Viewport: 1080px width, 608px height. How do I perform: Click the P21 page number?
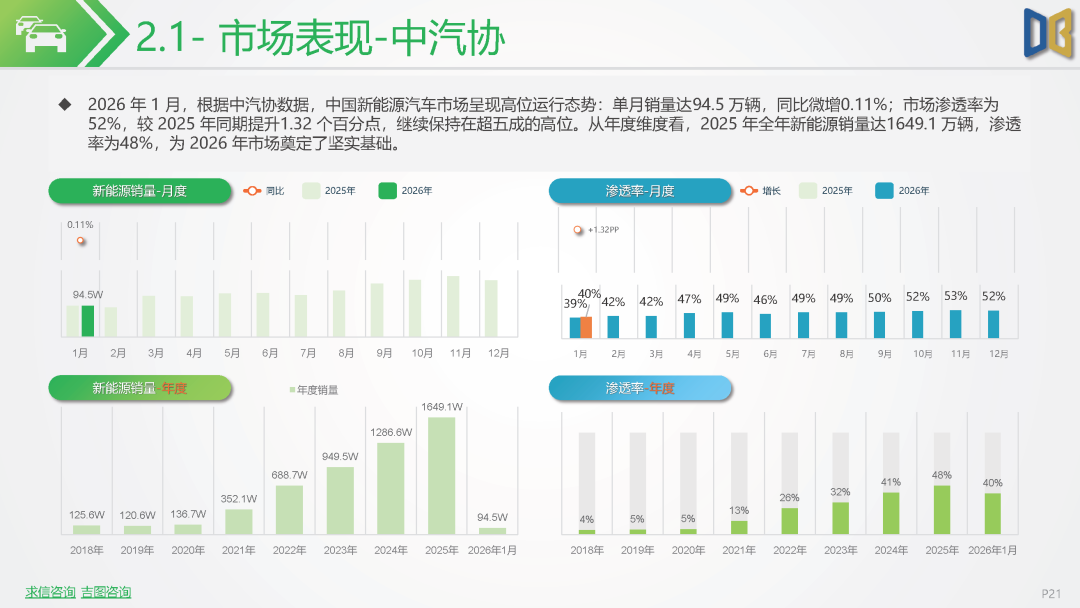click(x=1051, y=594)
